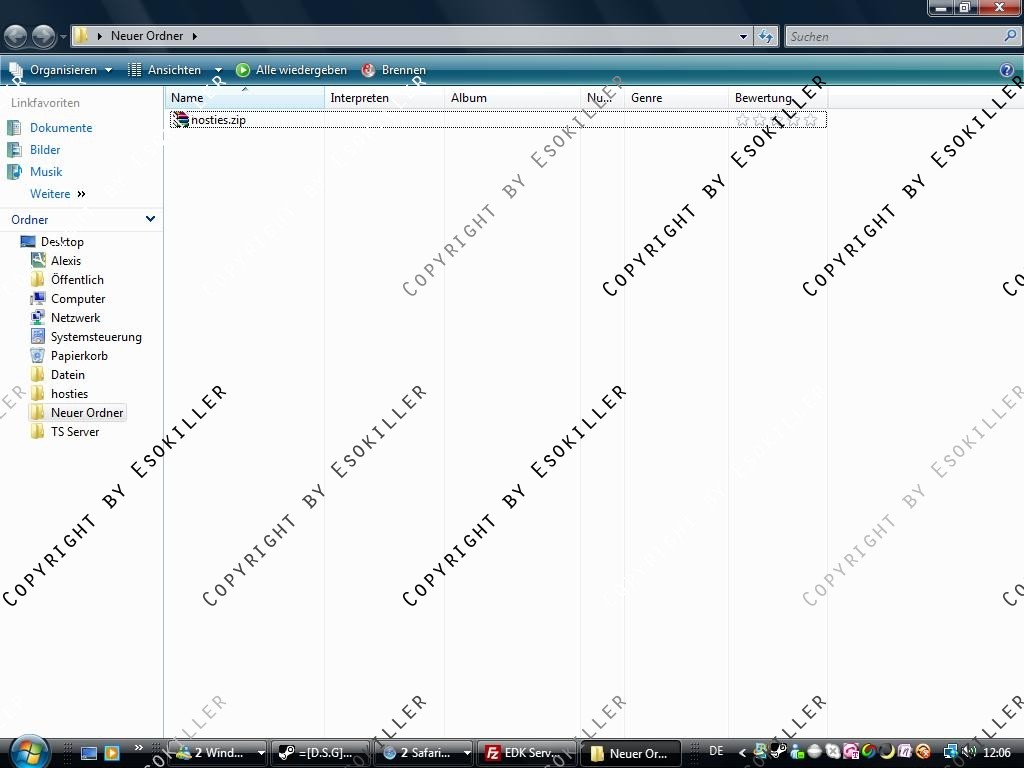Select Alexis in the folder tree
This screenshot has height=768, width=1024.
point(65,261)
